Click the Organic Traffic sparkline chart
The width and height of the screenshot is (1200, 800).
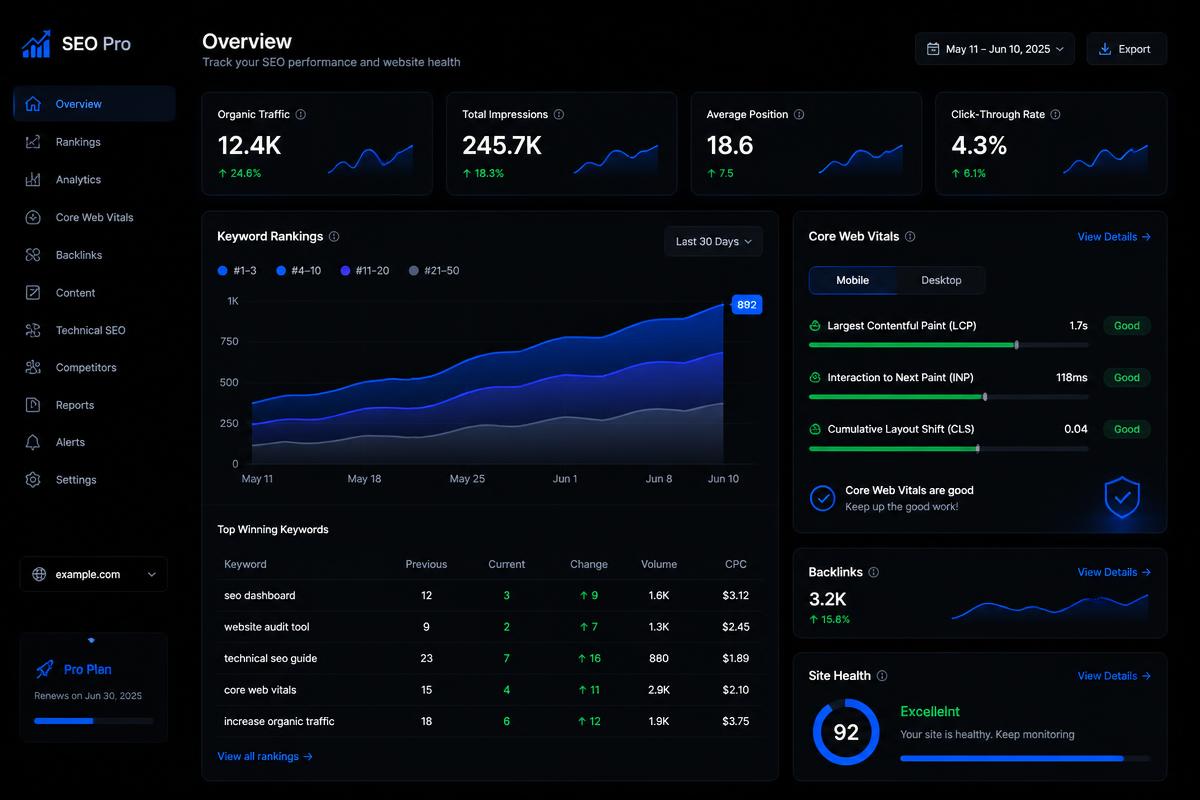coord(370,160)
